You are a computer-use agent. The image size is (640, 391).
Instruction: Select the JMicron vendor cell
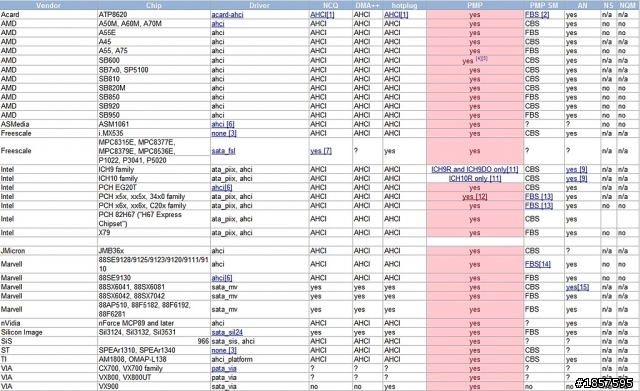click(x=49, y=251)
